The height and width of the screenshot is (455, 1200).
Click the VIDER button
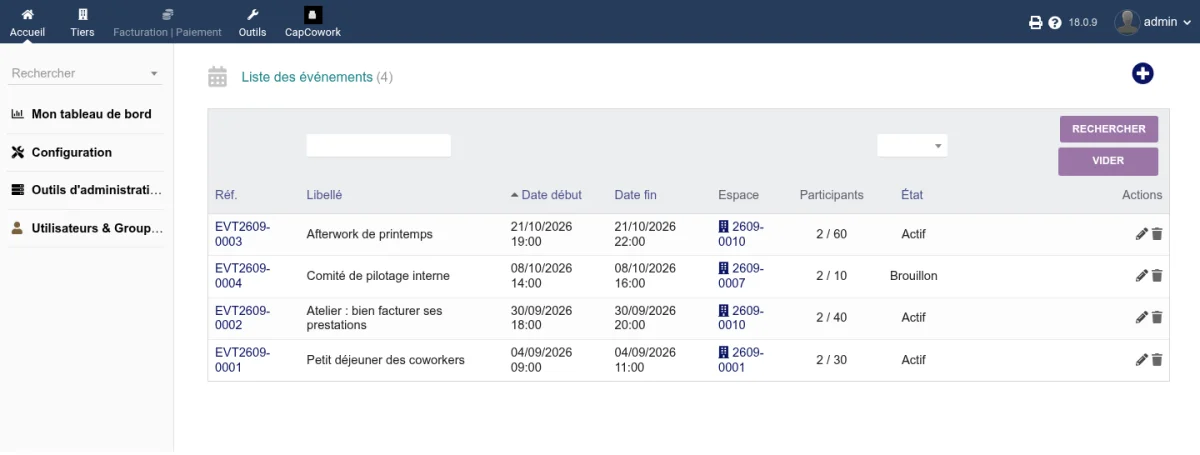pyautogui.click(x=1109, y=161)
